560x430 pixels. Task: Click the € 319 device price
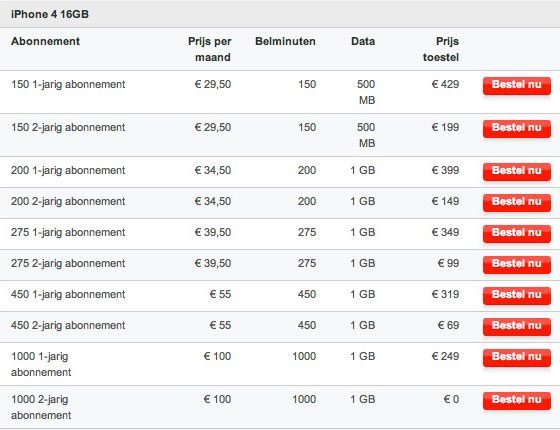pyautogui.click(x=445, y=295)
